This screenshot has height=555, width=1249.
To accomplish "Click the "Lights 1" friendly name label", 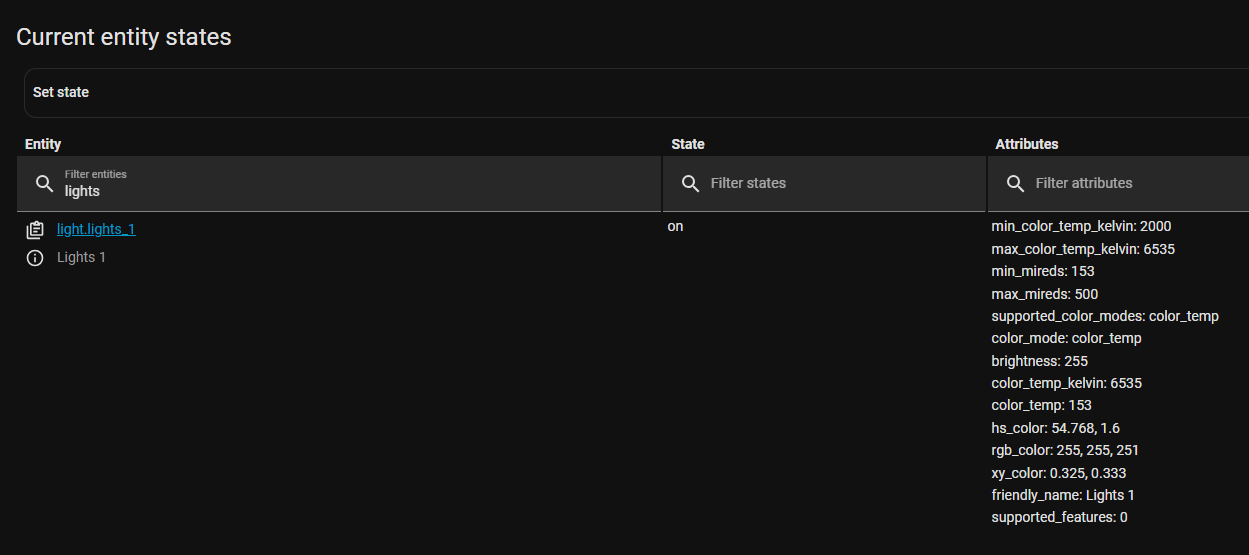I will point(81,257).
